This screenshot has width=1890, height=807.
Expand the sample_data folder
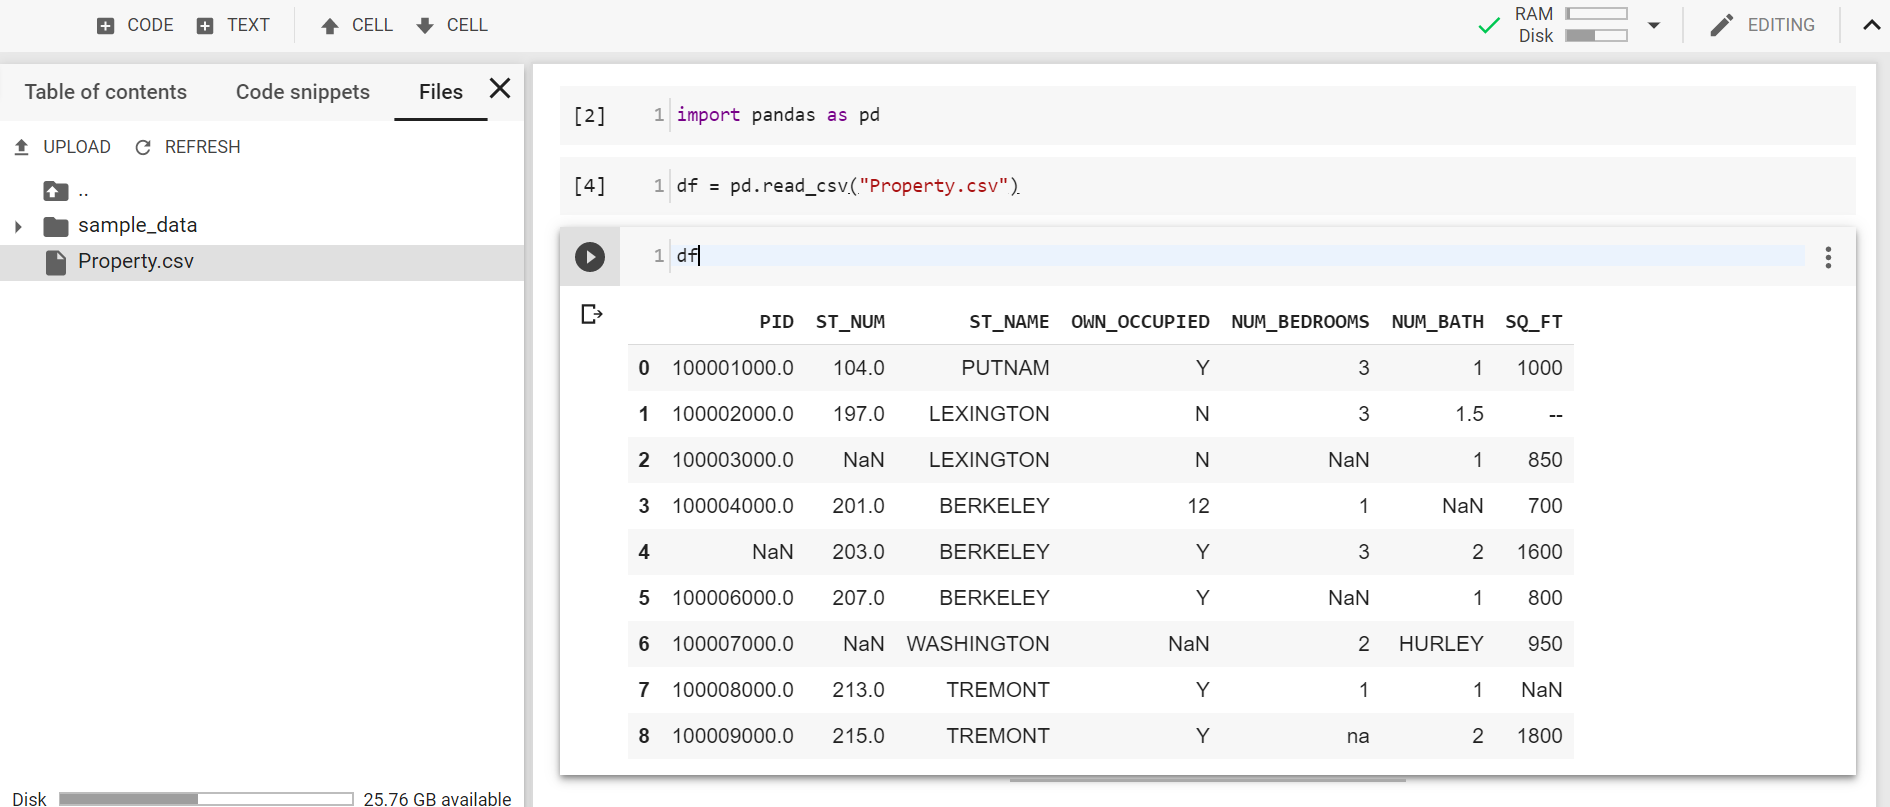pyautogui.click(x=18, y=227)
